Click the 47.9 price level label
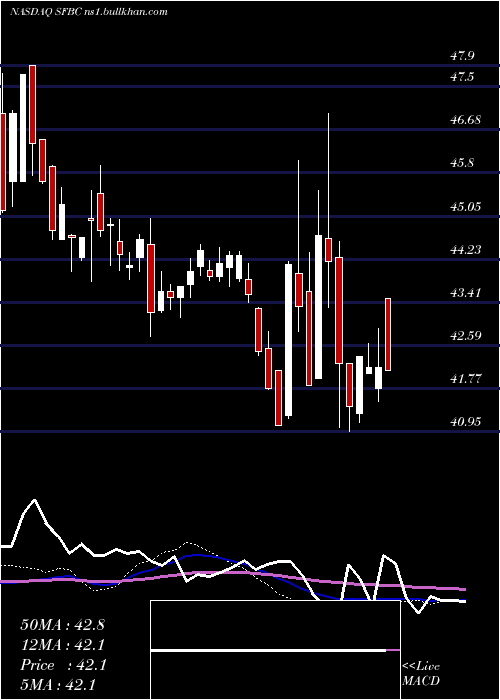500x700 pixels. click(462, 56)
